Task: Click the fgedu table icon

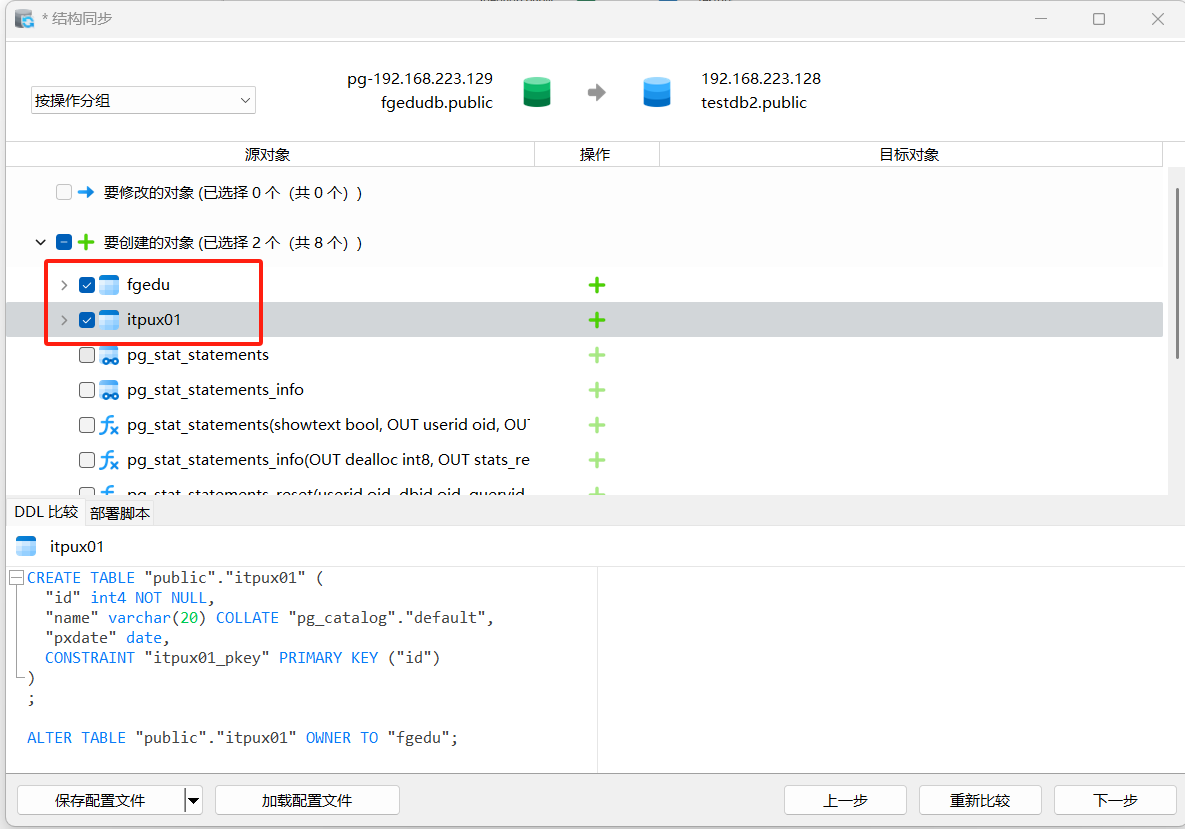Action: coord(109,285)
